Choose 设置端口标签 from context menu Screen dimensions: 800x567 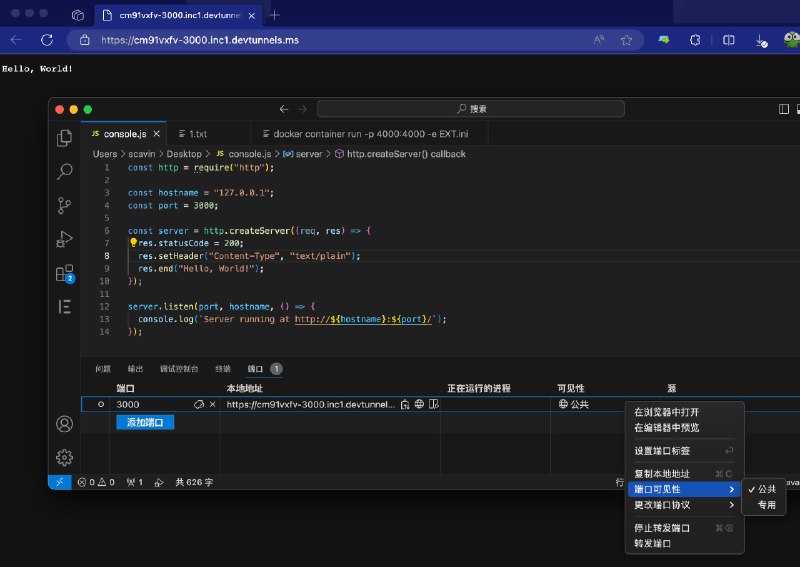point(684,451)
